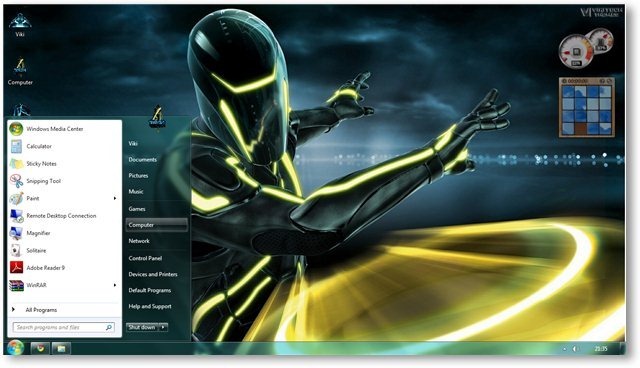Click the puzzle gadget show picture icon
The image size is (640, 368).
pos(602,81)
